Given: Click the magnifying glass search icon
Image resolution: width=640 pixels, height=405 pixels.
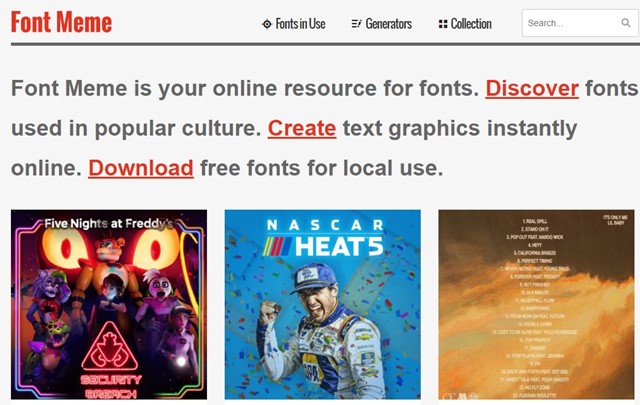Looking at the screenshot, I should tap(626, 23).
